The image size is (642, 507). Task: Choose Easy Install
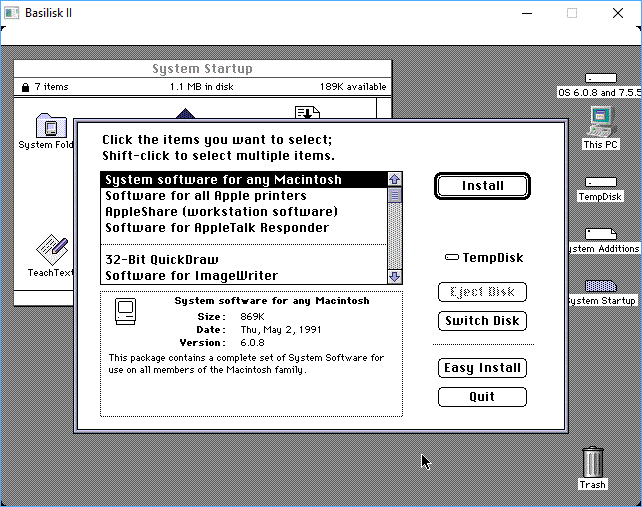click(482, 368)
